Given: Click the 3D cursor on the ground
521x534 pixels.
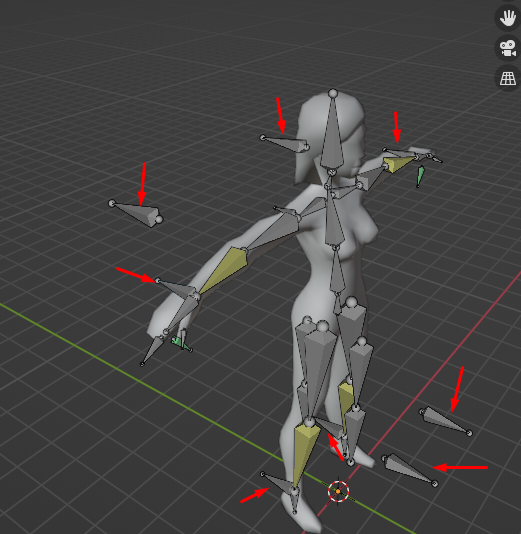Looking at the screenshot, I should click(x=338, y=491).
